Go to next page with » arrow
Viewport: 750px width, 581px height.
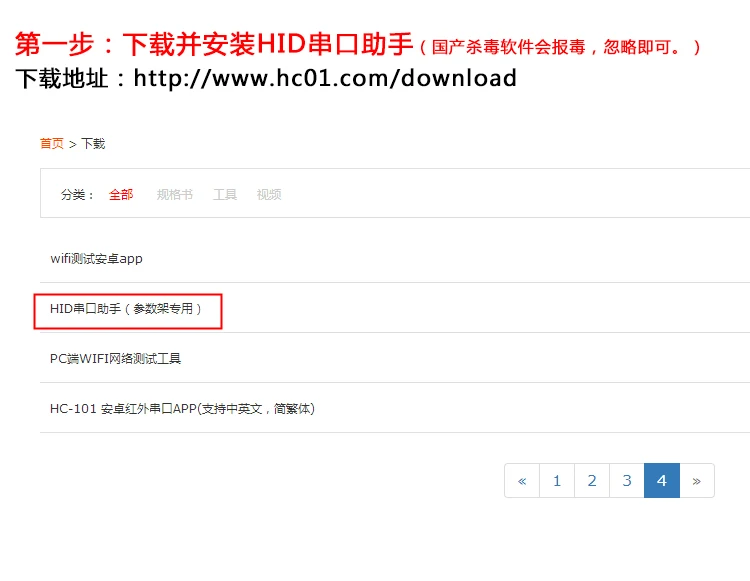(697, 481)
